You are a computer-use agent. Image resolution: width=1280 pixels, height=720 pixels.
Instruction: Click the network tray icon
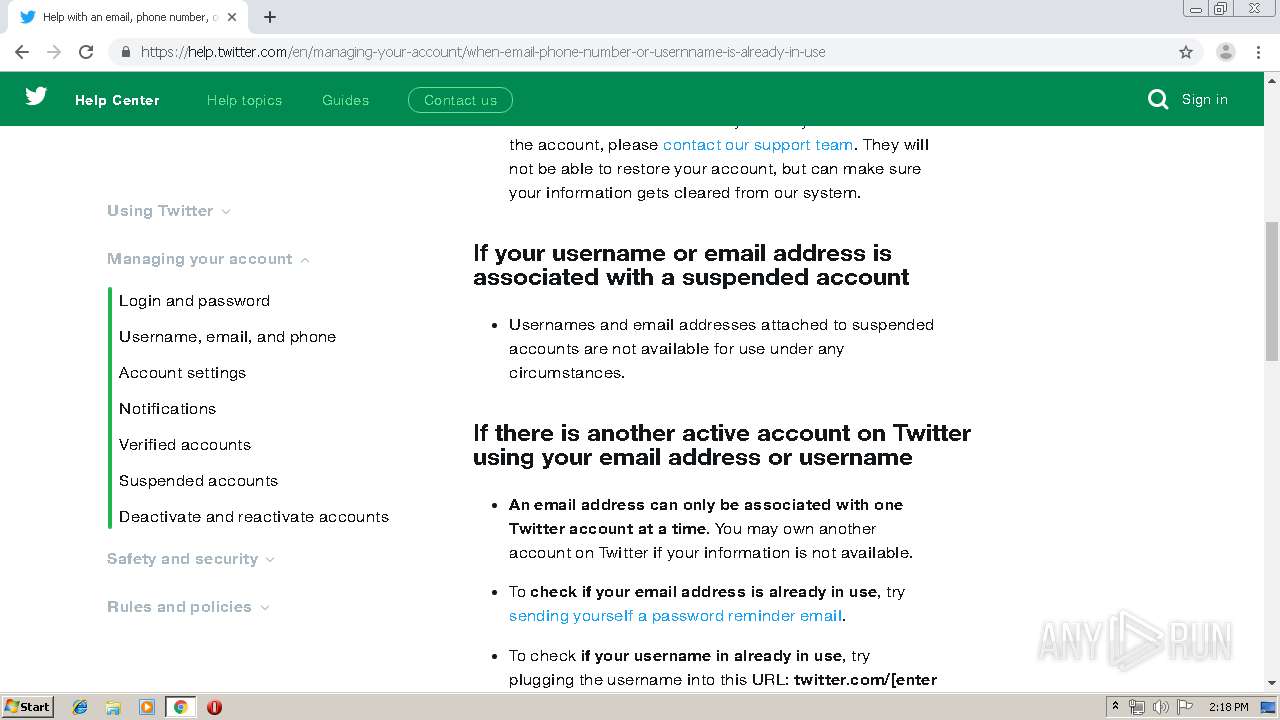pyautogui.click(x=1137, y=707)
